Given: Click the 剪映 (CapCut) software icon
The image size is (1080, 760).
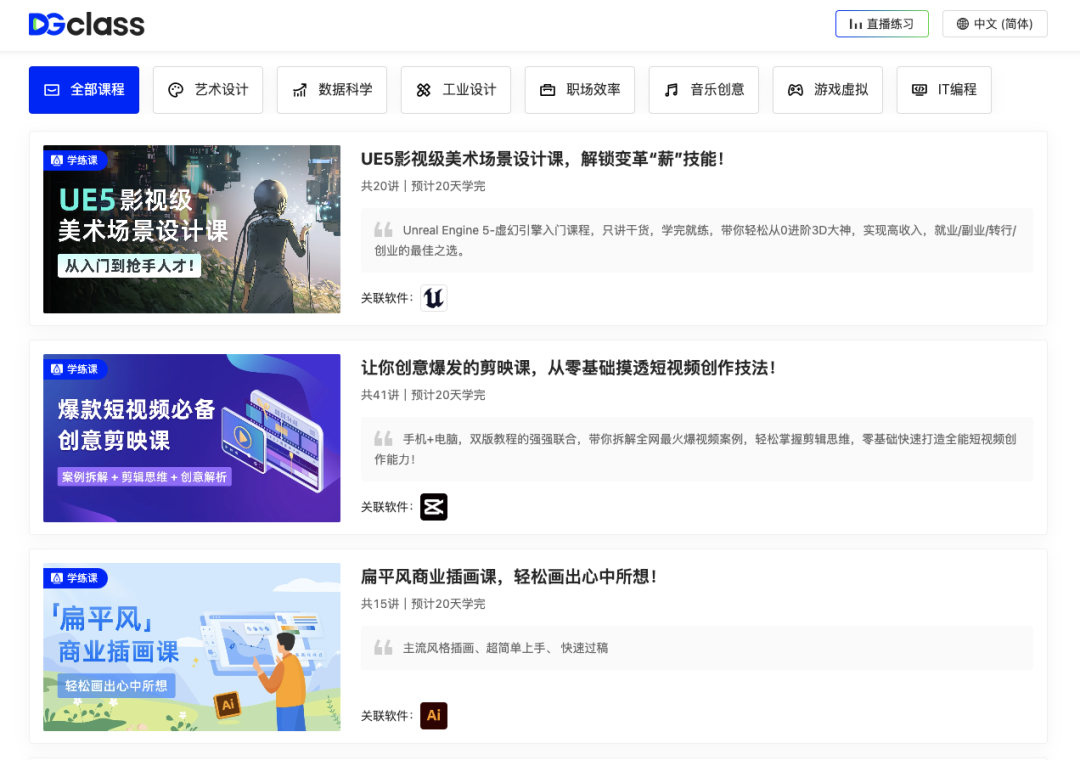Looking at the screenshot, I should 433,507.
